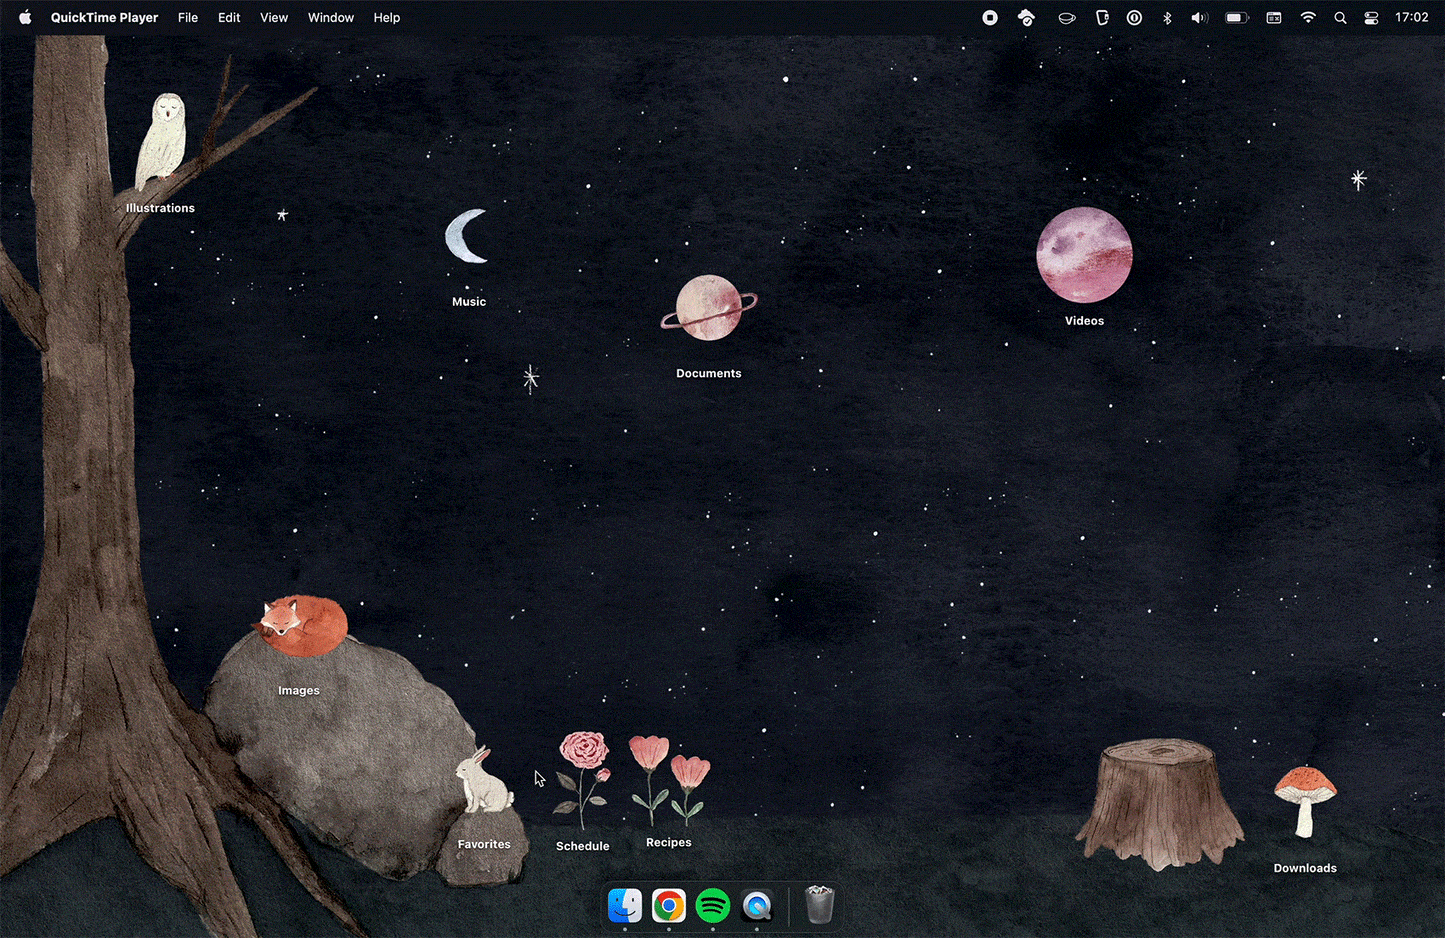Open the Window menu

pos(331,17)
